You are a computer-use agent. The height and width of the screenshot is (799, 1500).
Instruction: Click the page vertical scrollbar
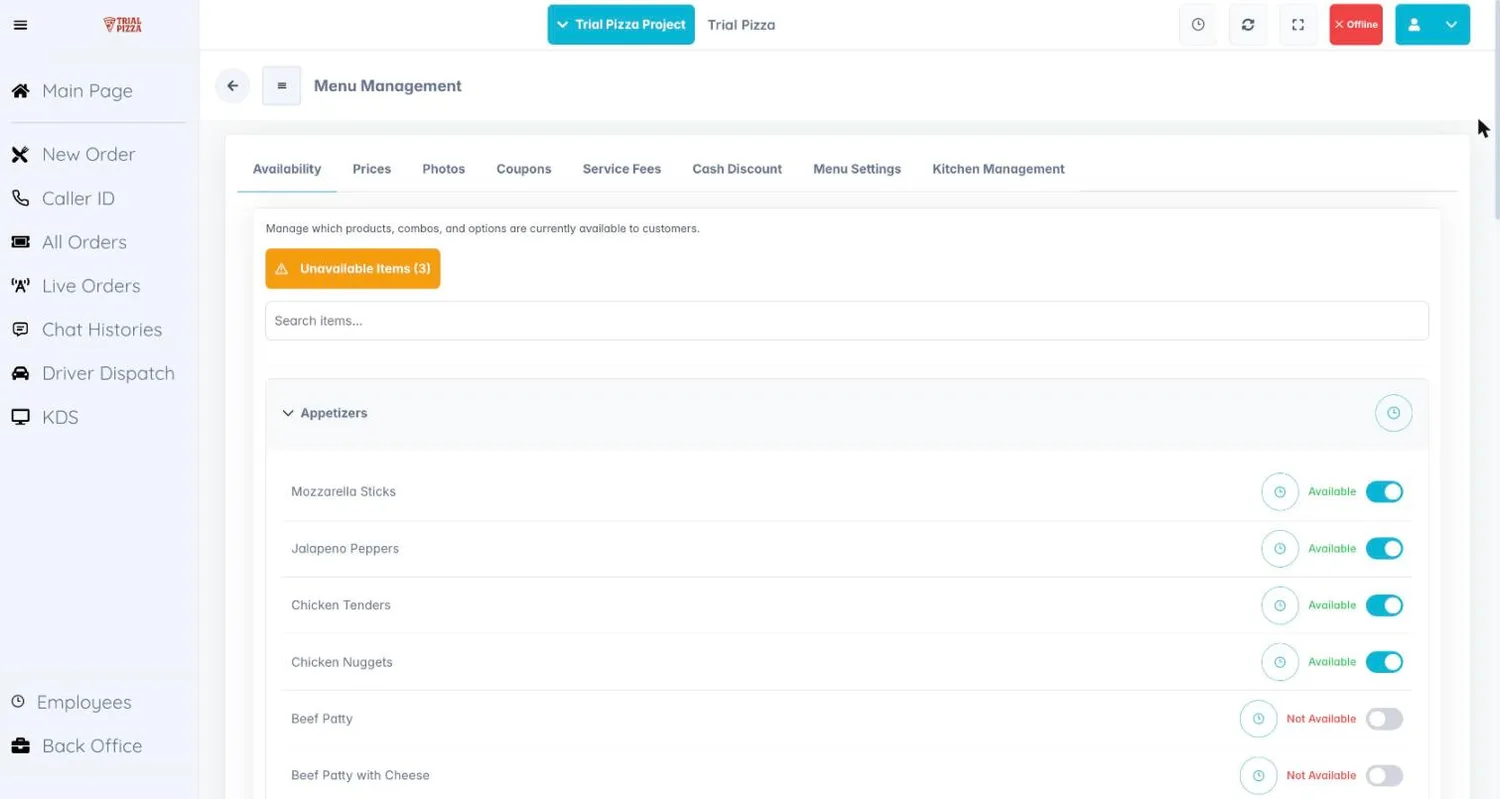tap(1496, 110)
